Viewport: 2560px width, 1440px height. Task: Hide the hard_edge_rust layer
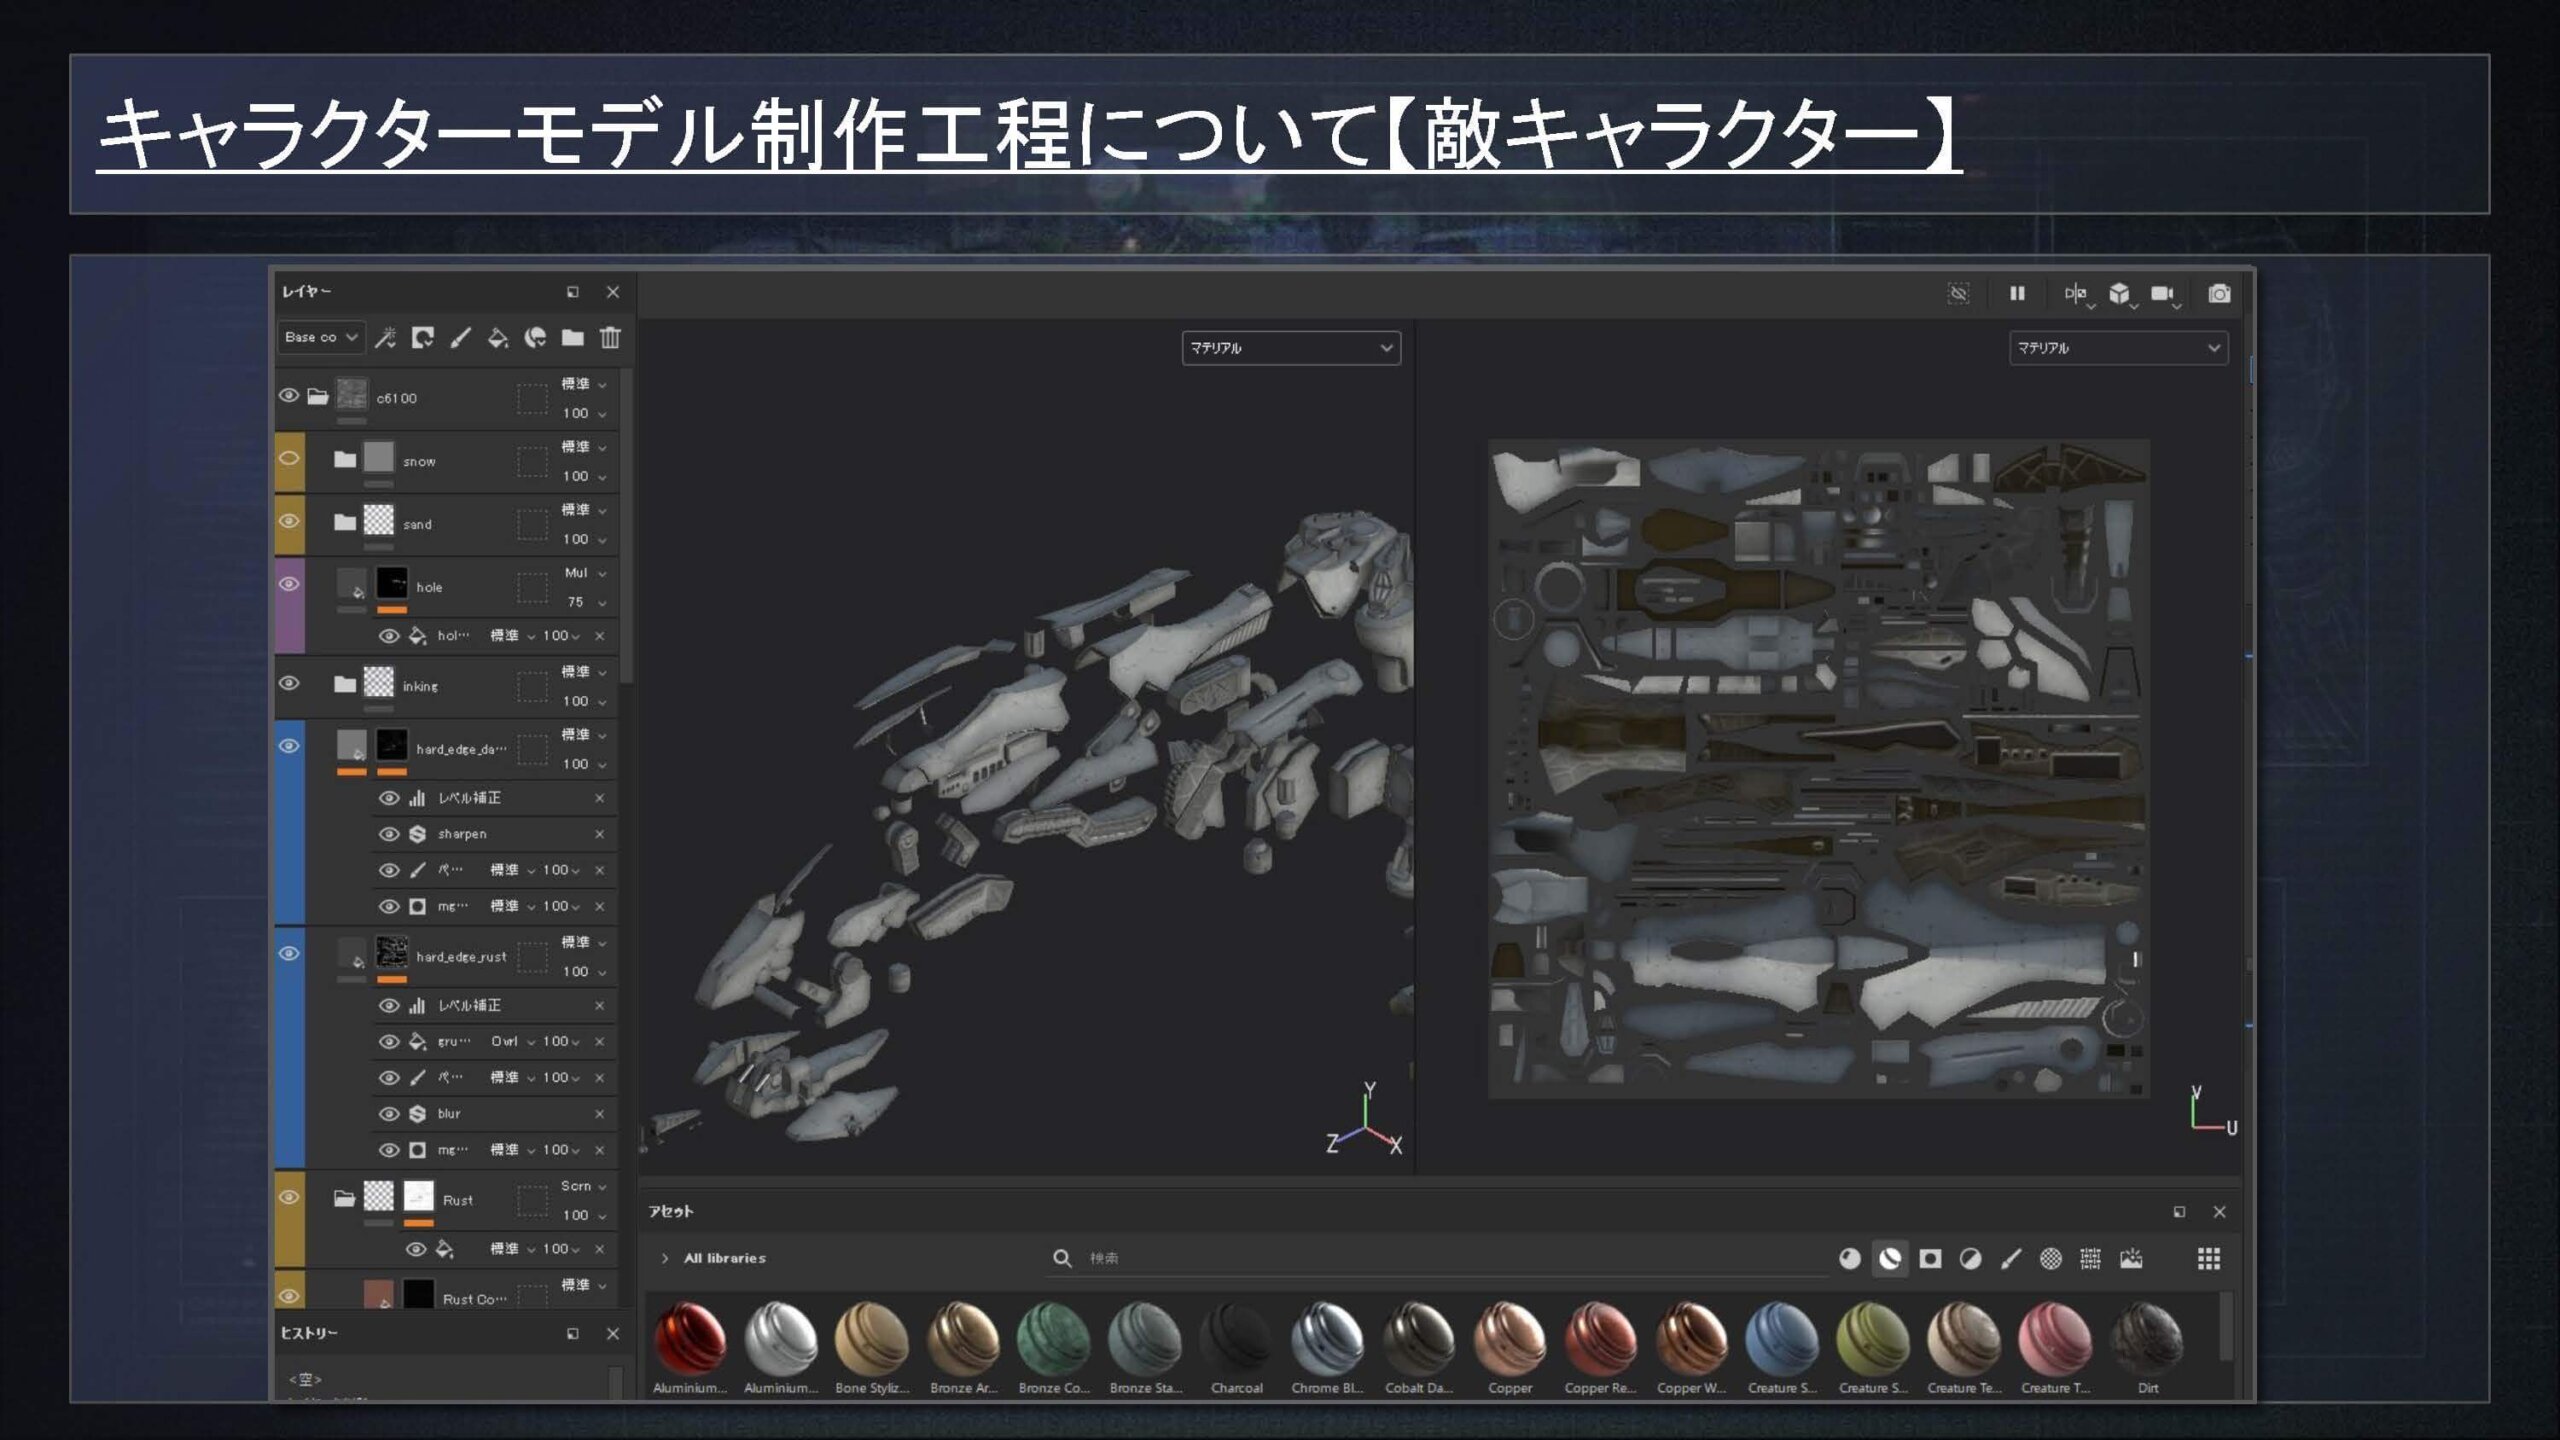pyautogui.click(x=289, y=954)
